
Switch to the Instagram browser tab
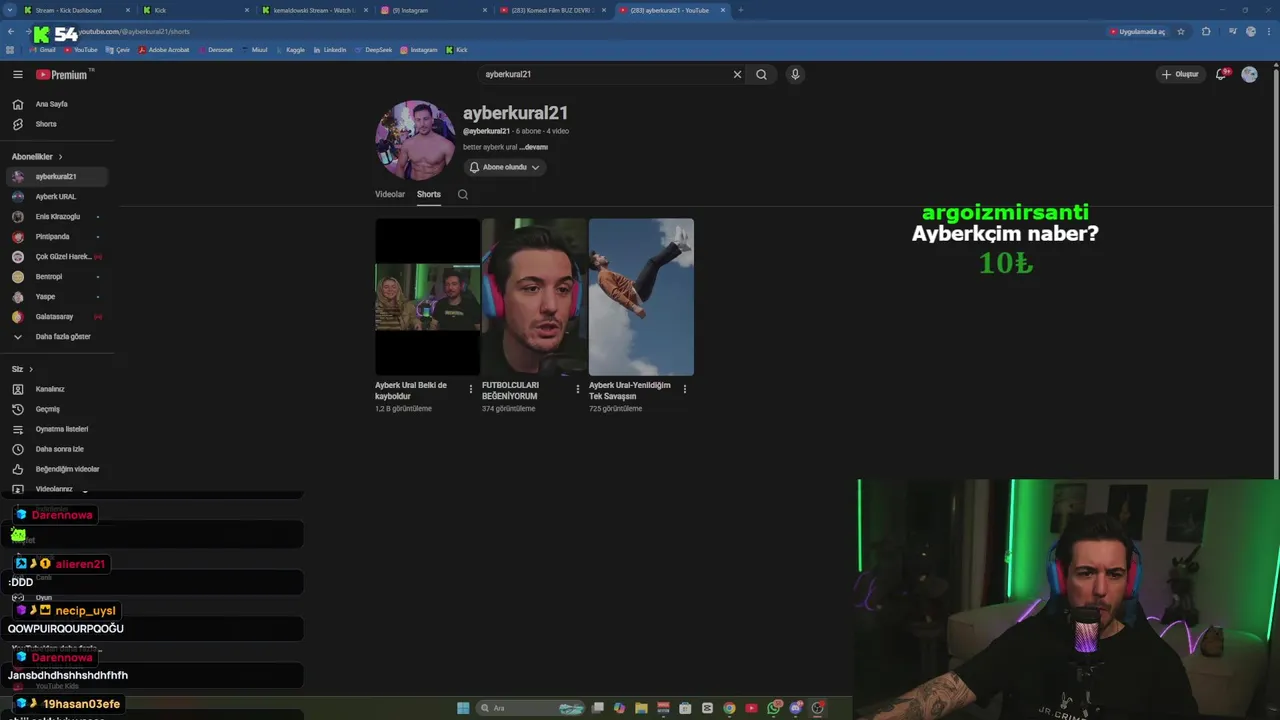point(434,10)
